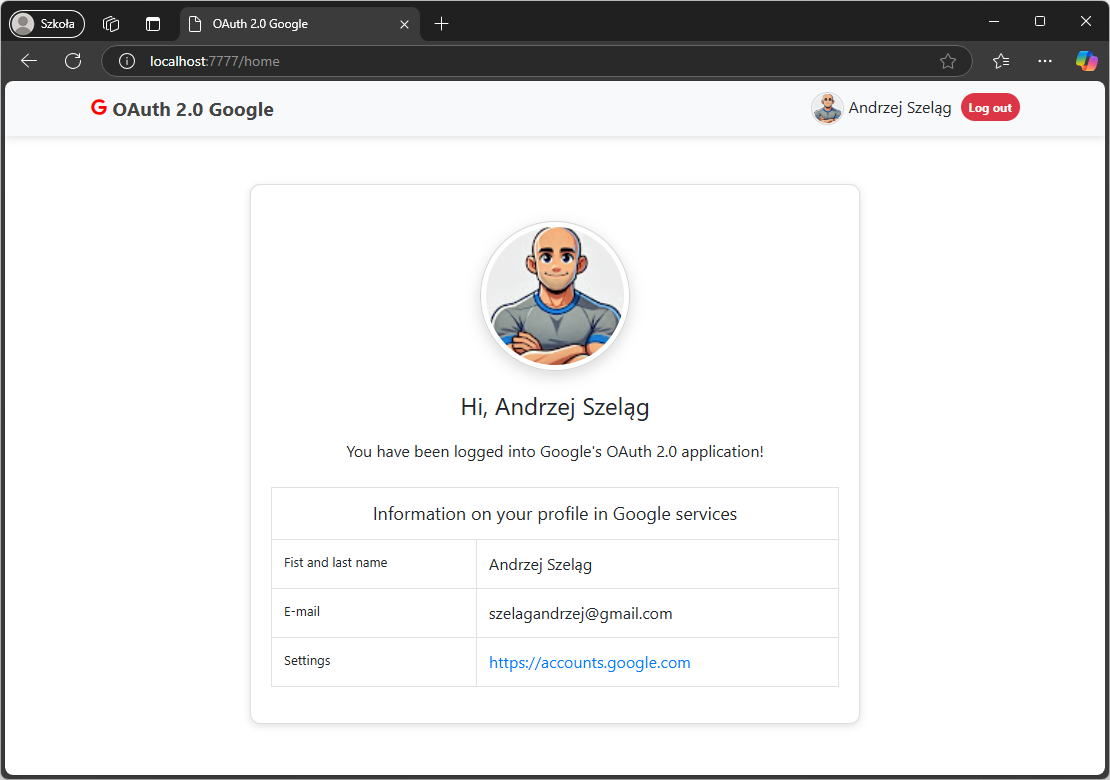Click the browser back arrow
Viewport: 1110px width, 780px height.
click(29, 61)
